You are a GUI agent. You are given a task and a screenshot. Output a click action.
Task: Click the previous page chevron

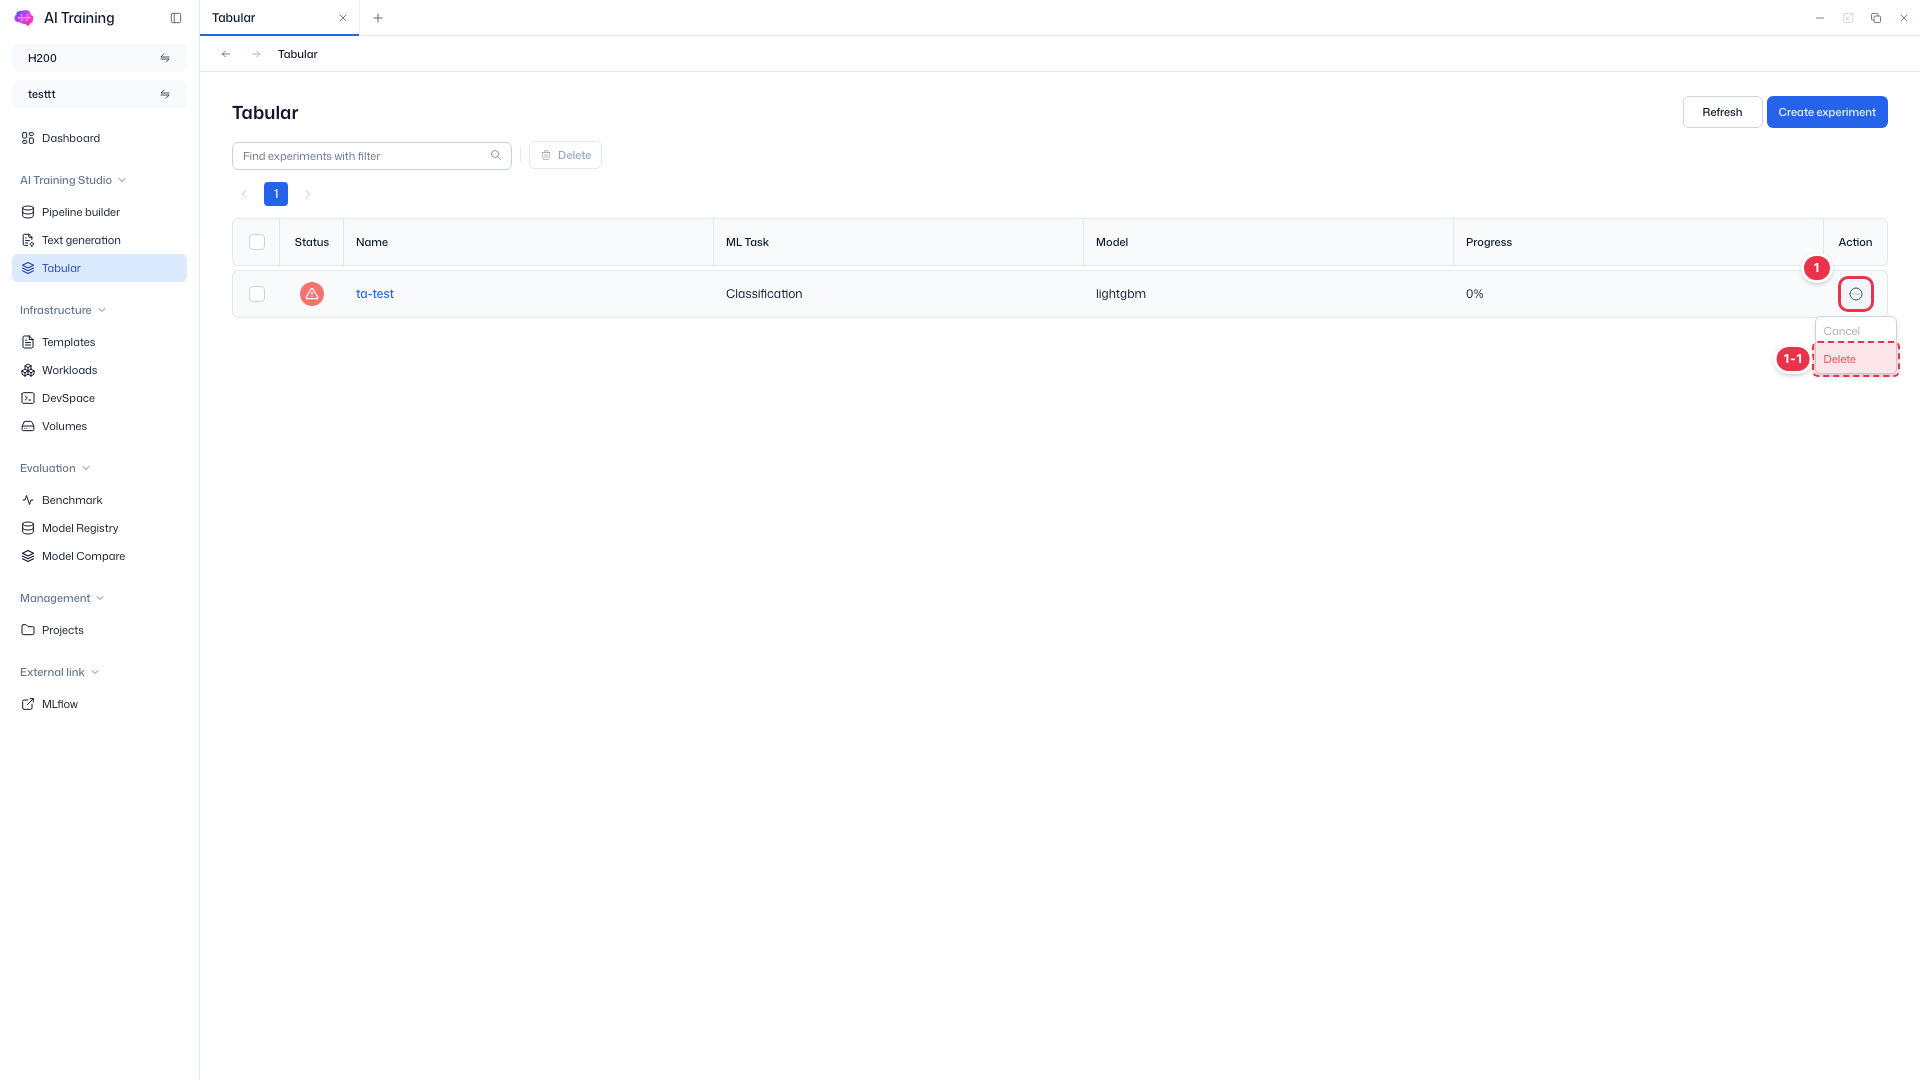point(244,194)
